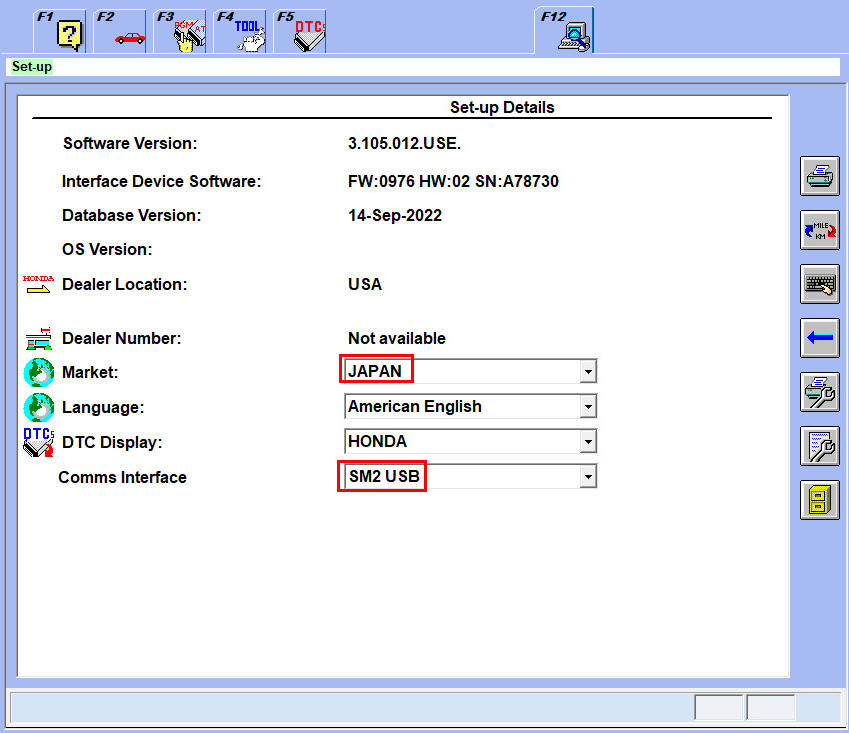Screen dimensions: 849x733
Task: Expand the Comms Interface dropdown arrow
Action: coord(587,477)
